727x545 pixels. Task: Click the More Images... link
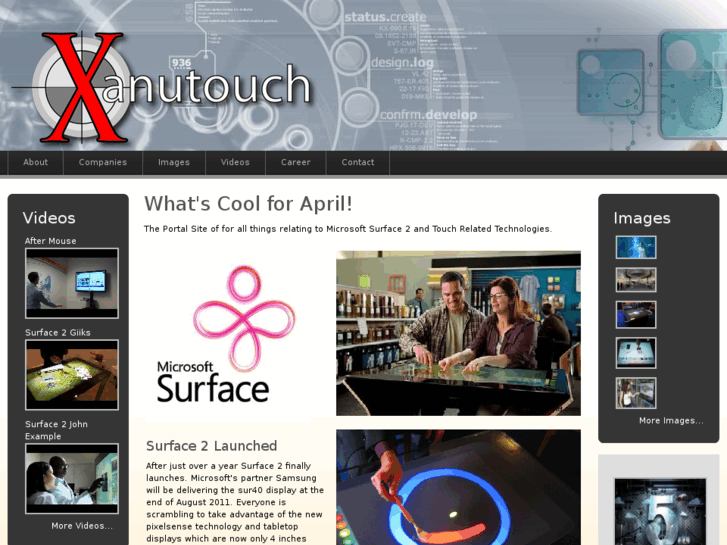coord(671,421)
